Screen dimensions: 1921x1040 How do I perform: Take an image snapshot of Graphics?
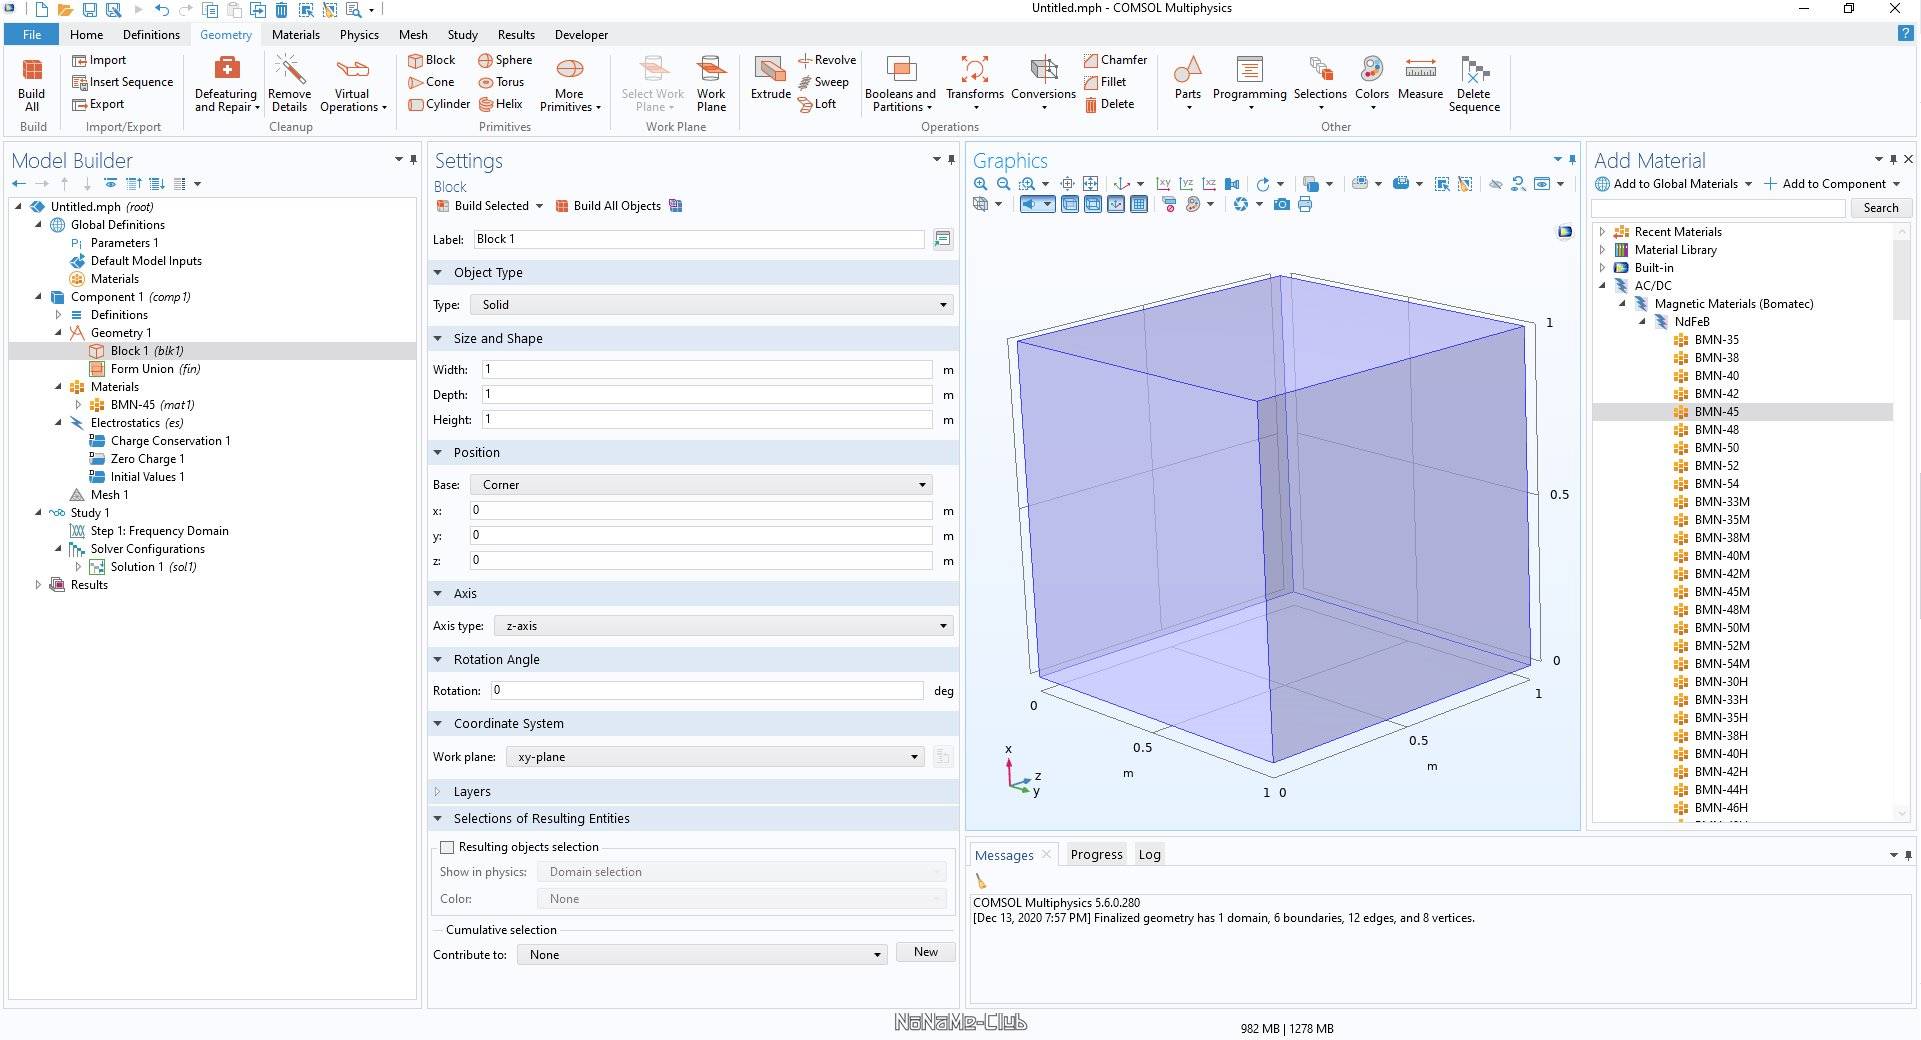1282,204
